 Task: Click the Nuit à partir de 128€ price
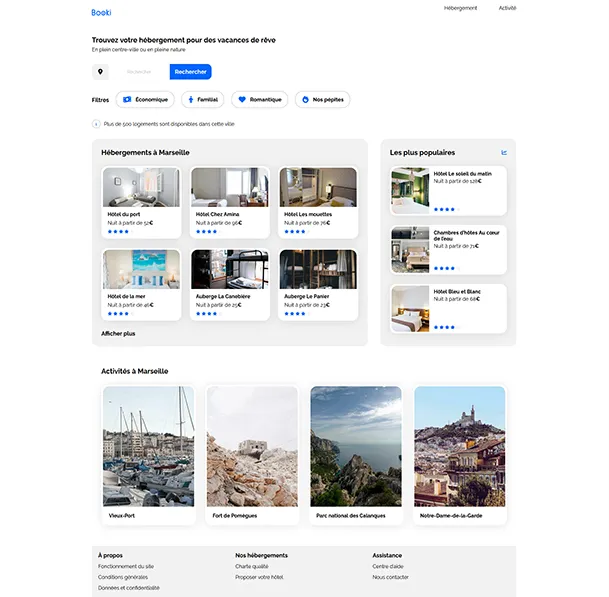pyautogui.click(x=458, y=181)
